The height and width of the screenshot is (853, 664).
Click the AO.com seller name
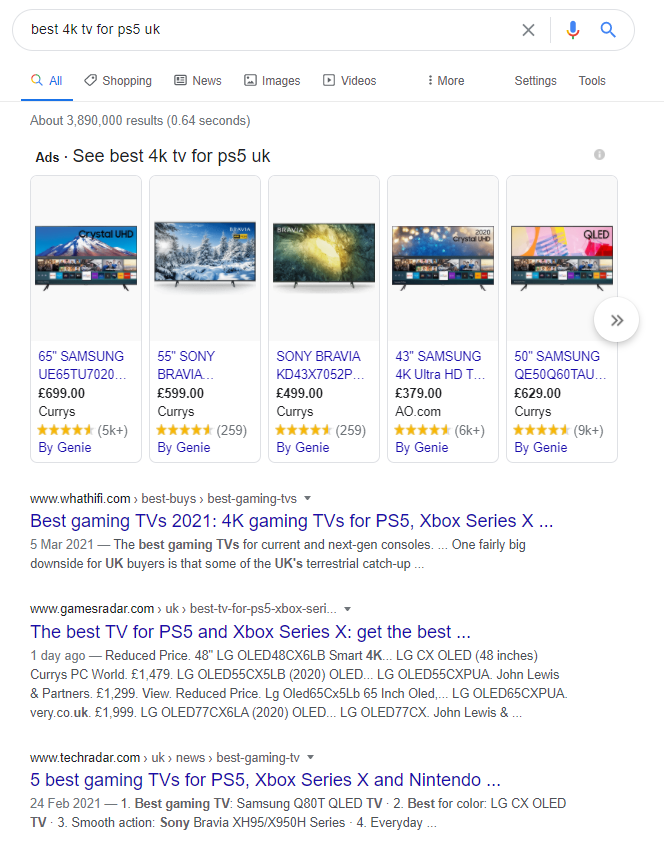pyautogui.click(x=418, y=412)
